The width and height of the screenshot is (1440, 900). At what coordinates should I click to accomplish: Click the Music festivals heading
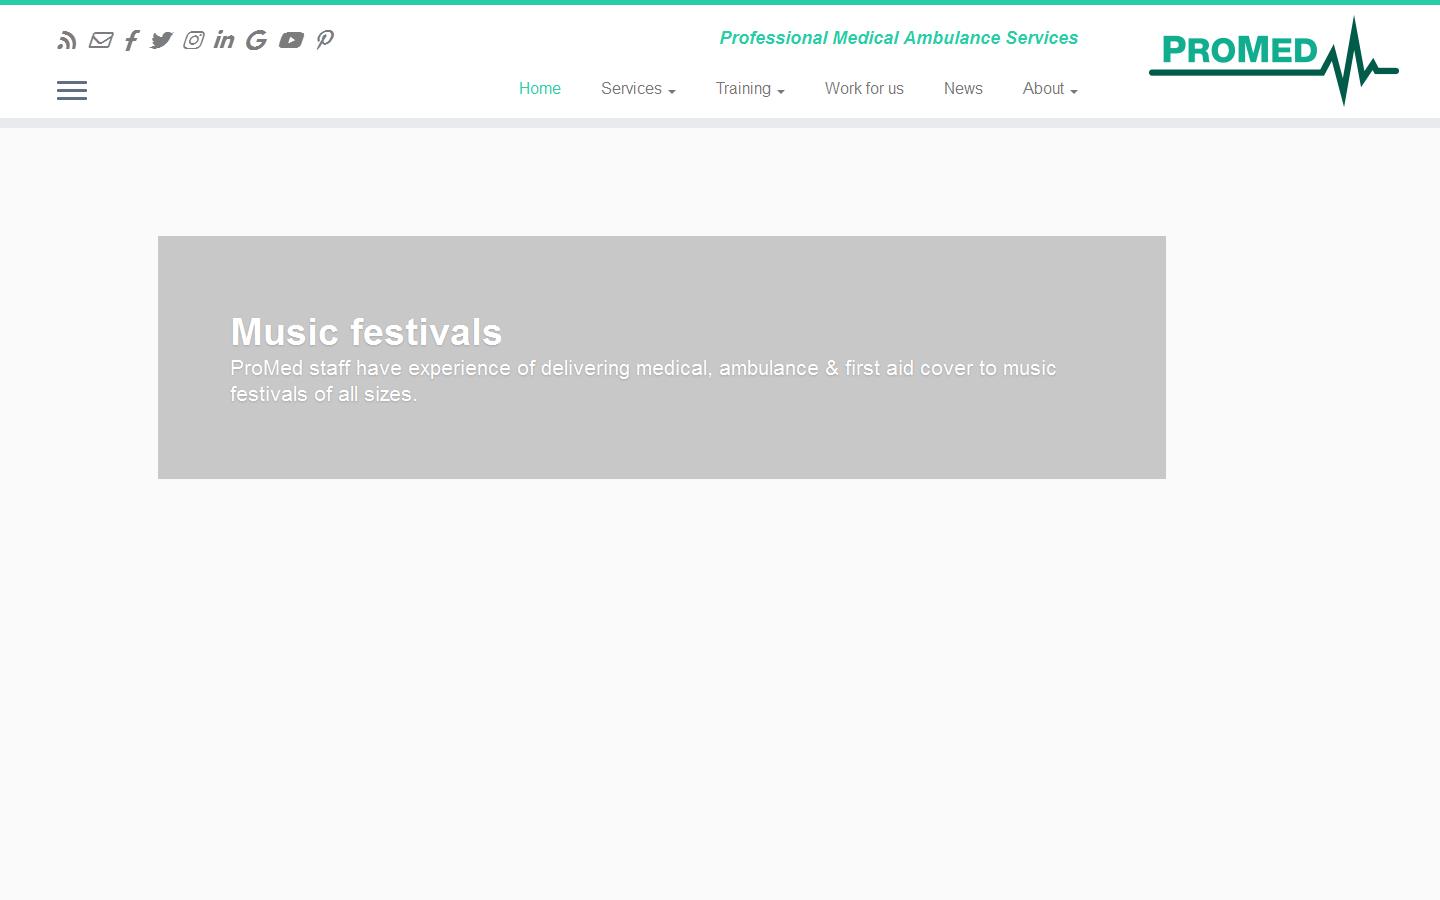coord(366,332)
